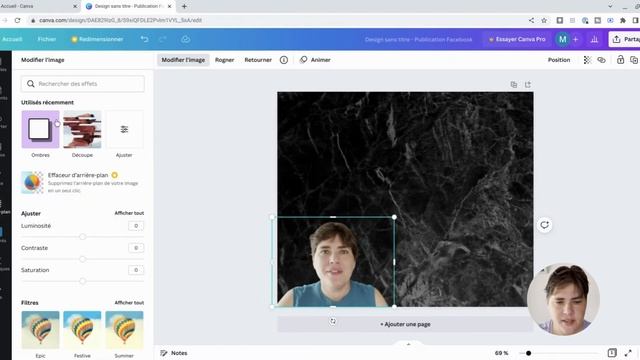Apply the Summer filter
Viewport: 640px width, 360px height.
(124, 330)
